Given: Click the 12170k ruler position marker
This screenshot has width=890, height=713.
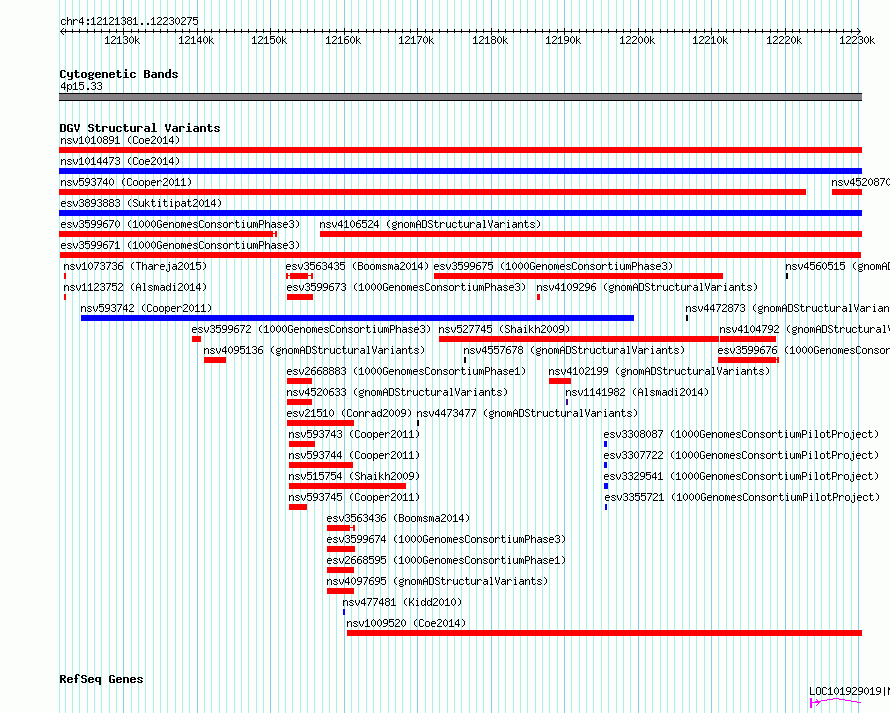Looking at the screenshot, I should click(x=416, y=40).
